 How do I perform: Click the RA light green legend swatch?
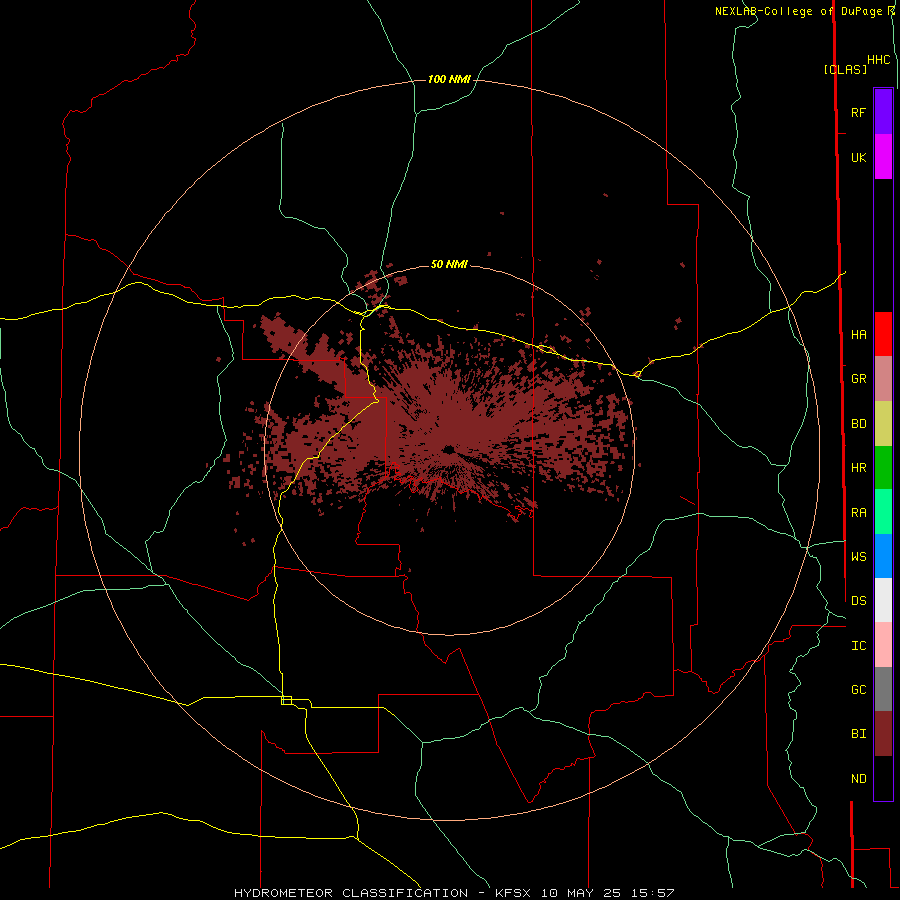click(883, 512)
